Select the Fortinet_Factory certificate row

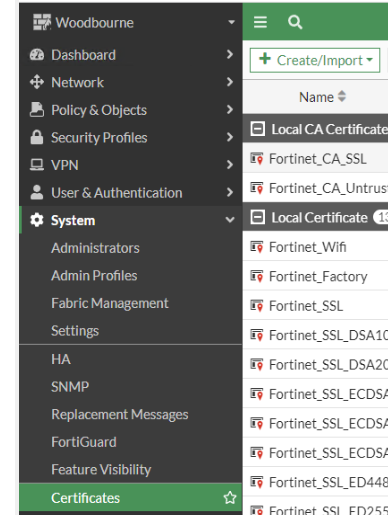(x=315, y=276)
